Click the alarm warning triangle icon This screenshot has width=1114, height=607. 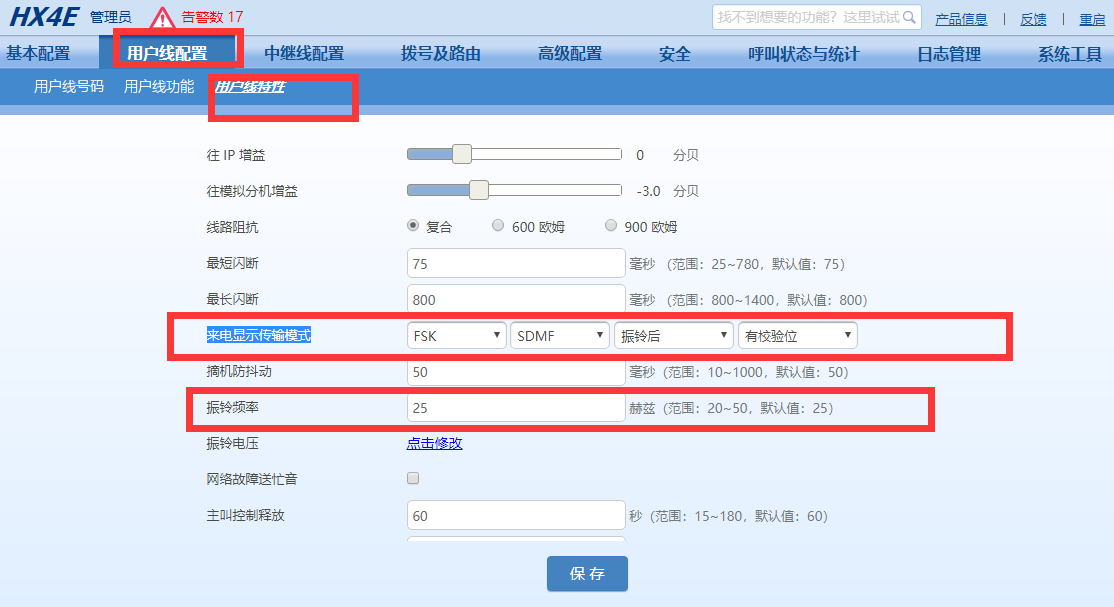(x=161, y=16)
